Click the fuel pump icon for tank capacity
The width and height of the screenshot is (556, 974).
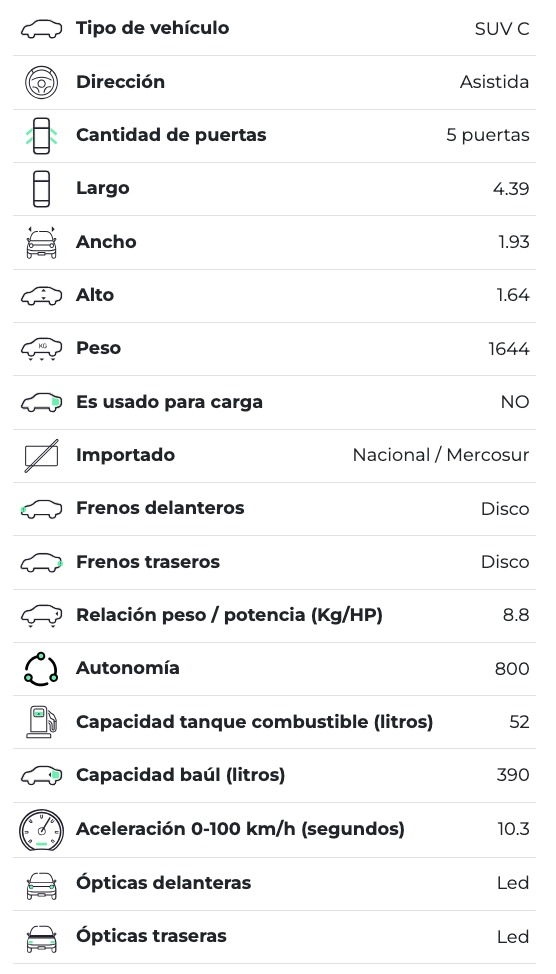42,722
